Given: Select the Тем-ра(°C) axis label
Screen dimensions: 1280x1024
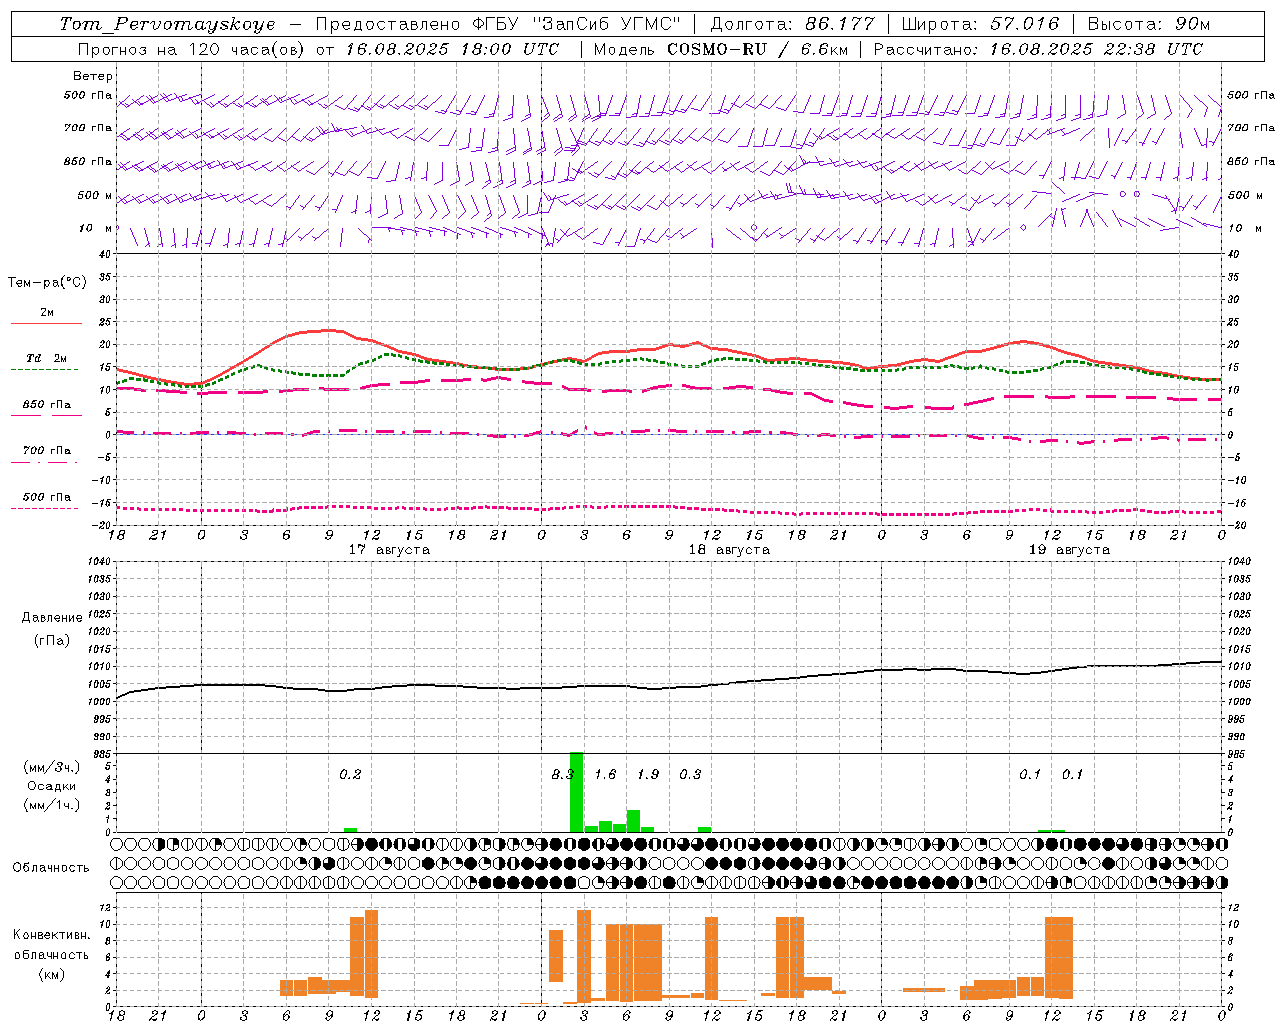Looking at the screenshot, I should [x=47, y=283].
